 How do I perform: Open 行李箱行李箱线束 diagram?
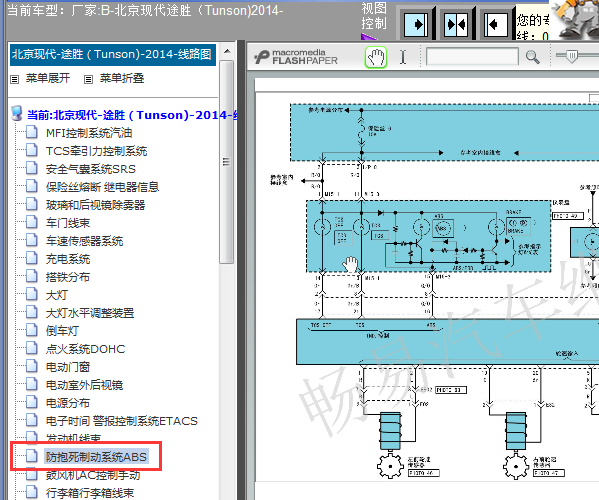(90, 493)
